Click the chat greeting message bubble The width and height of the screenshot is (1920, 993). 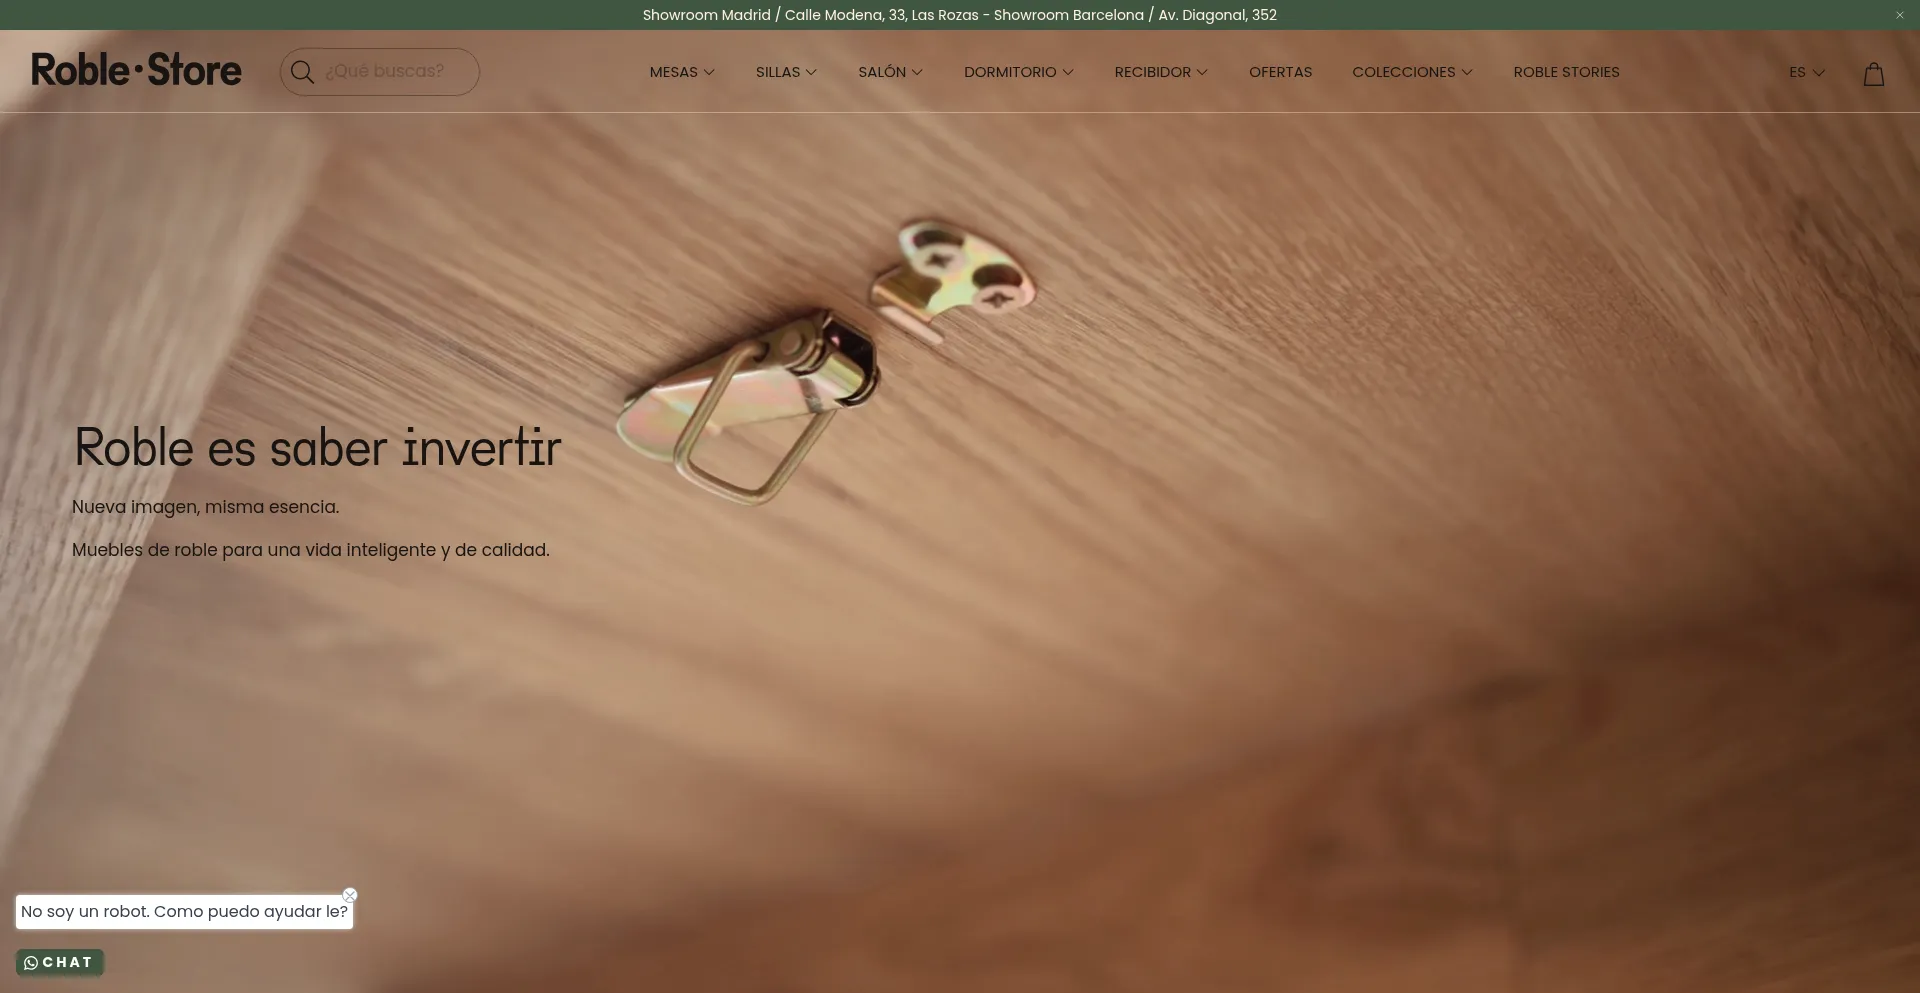tap(184, 912)
